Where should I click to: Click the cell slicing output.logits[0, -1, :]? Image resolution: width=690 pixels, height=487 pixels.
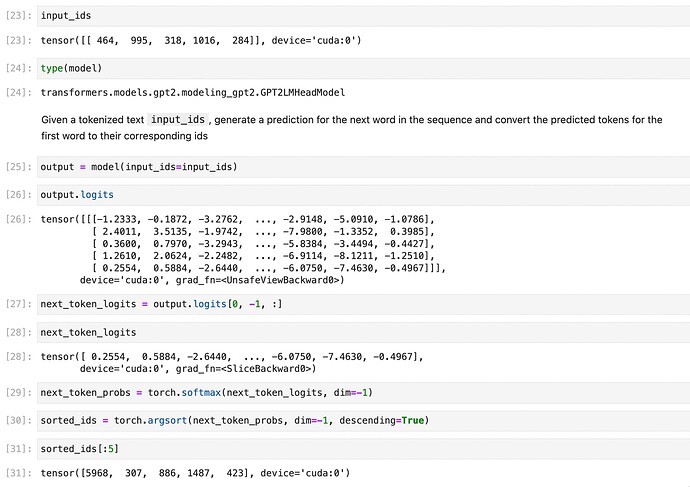click(x=360, y=303)
